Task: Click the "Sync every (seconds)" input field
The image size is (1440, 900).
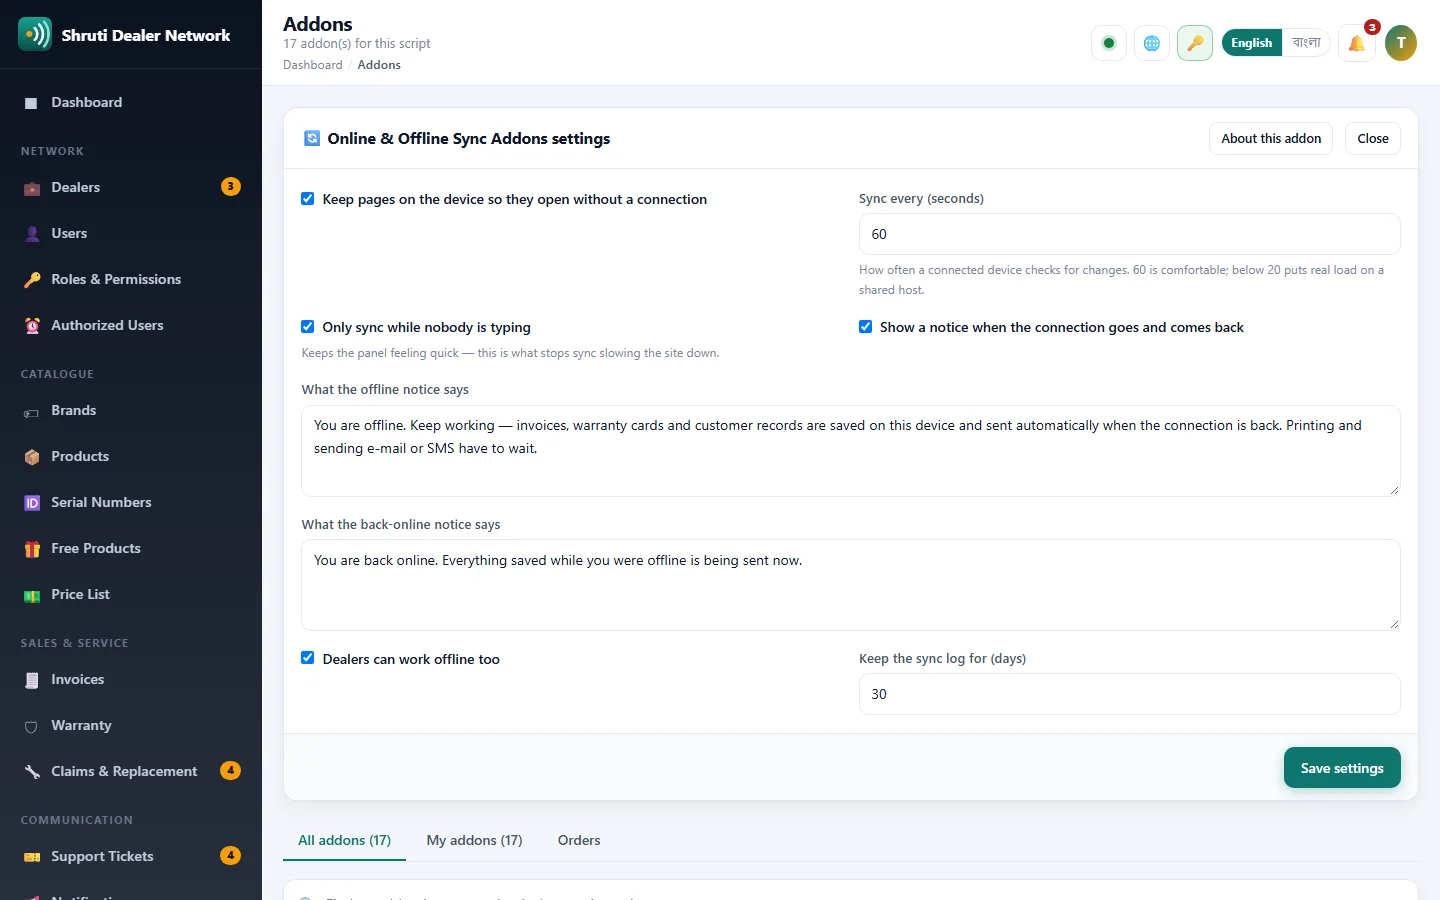Action: click(1130, 234)
